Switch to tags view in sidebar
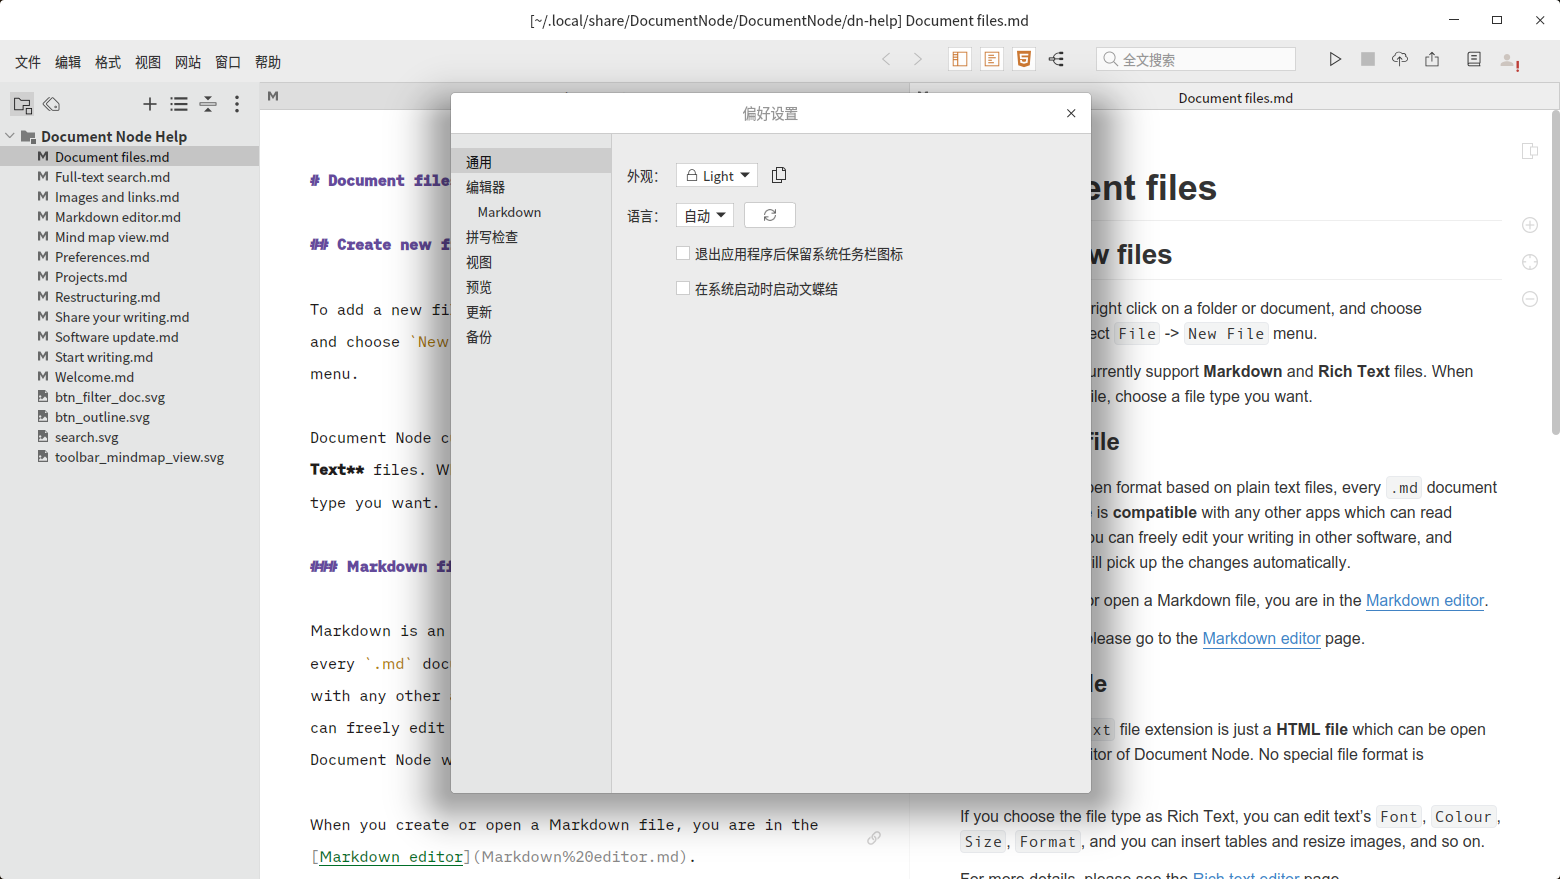Image resolution: width=1560 pixels, height=879 pixels. point(52,104)
